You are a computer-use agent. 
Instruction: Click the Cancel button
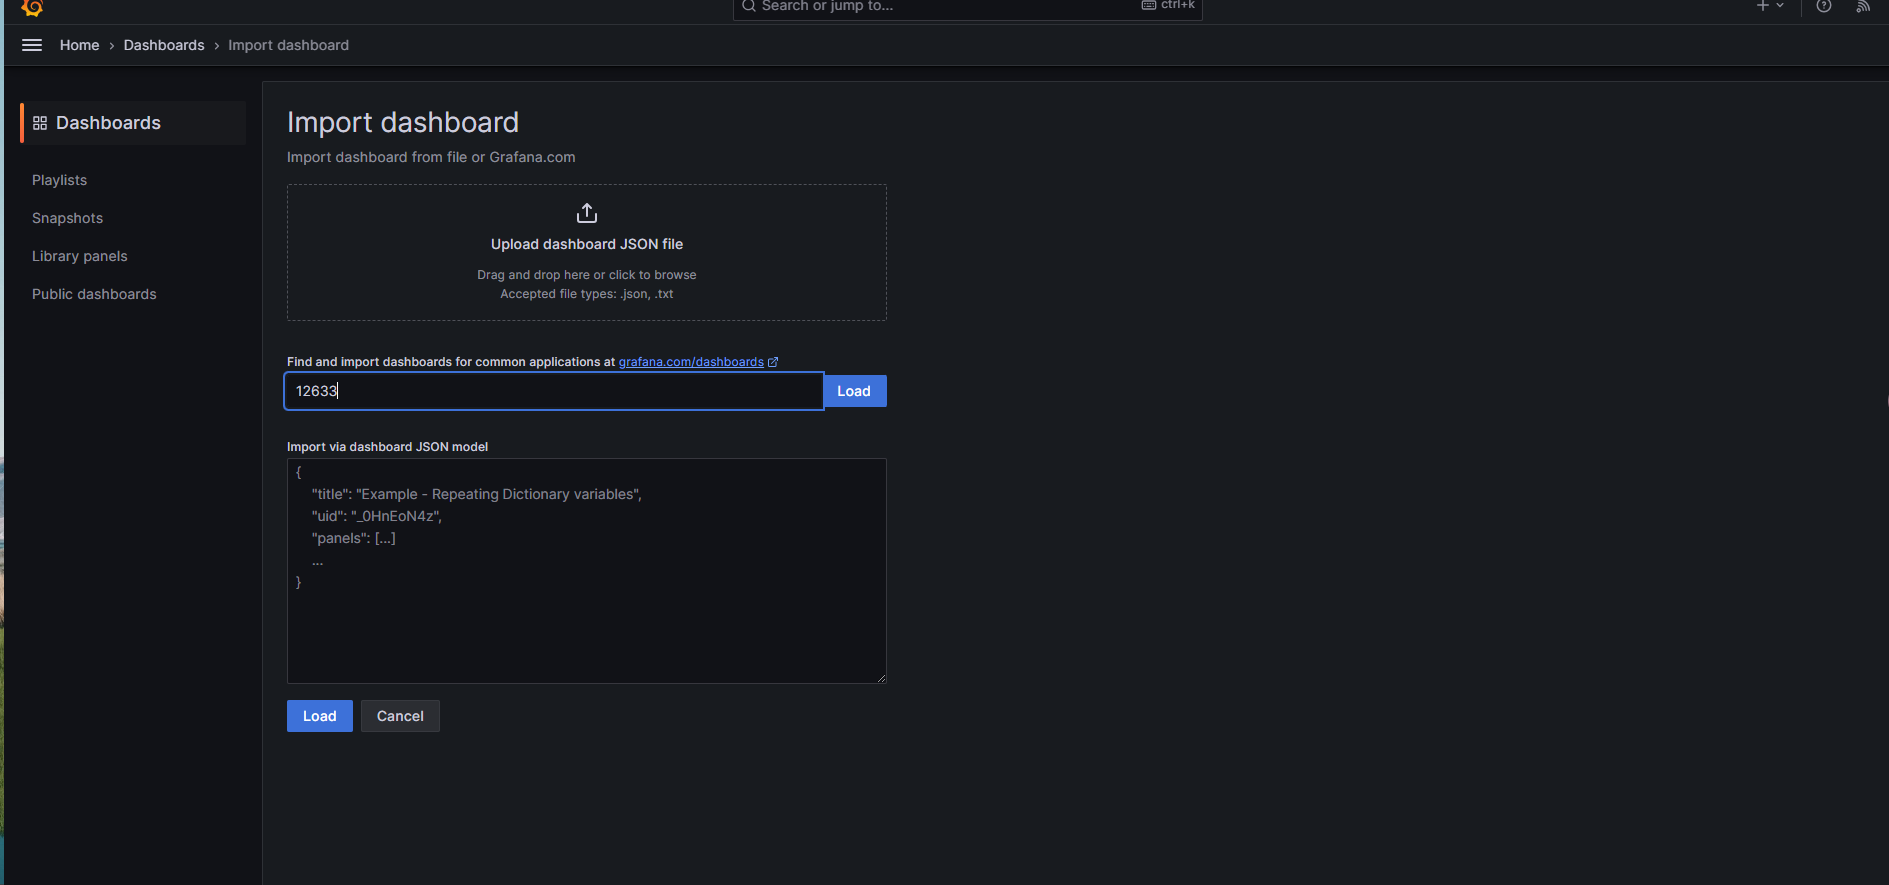400,716
